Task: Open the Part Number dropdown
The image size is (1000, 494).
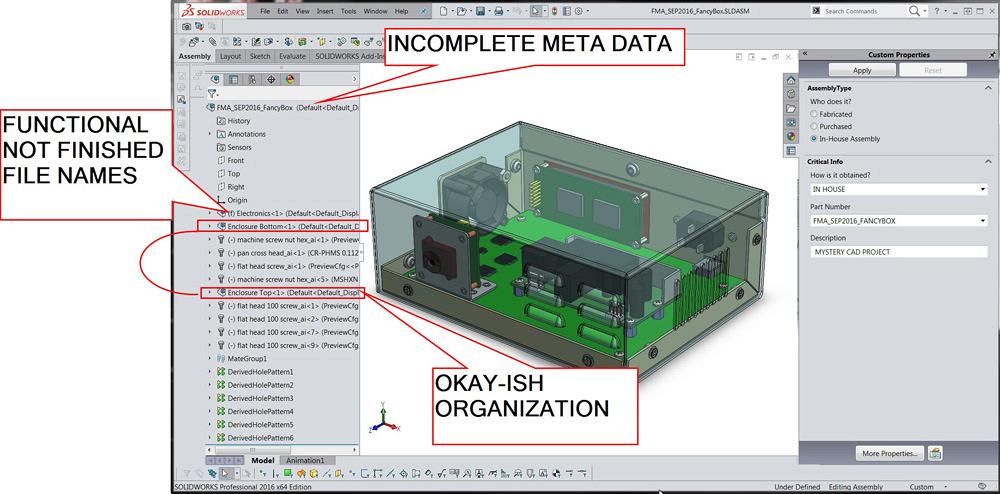Action: tap(983, 221)
